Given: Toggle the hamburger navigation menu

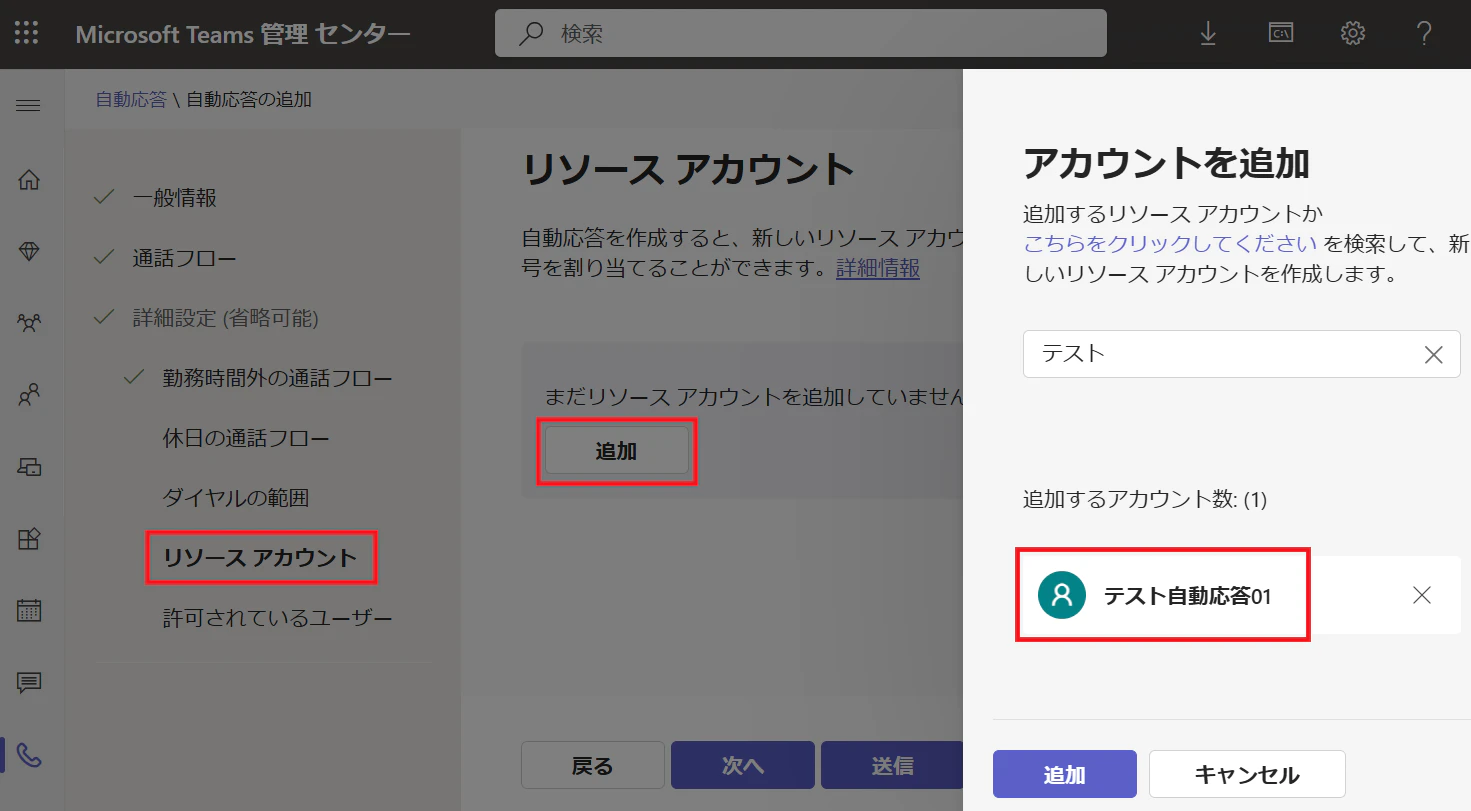Looking at the screenshot, I should pyautogui.click(x=29, y=105).
